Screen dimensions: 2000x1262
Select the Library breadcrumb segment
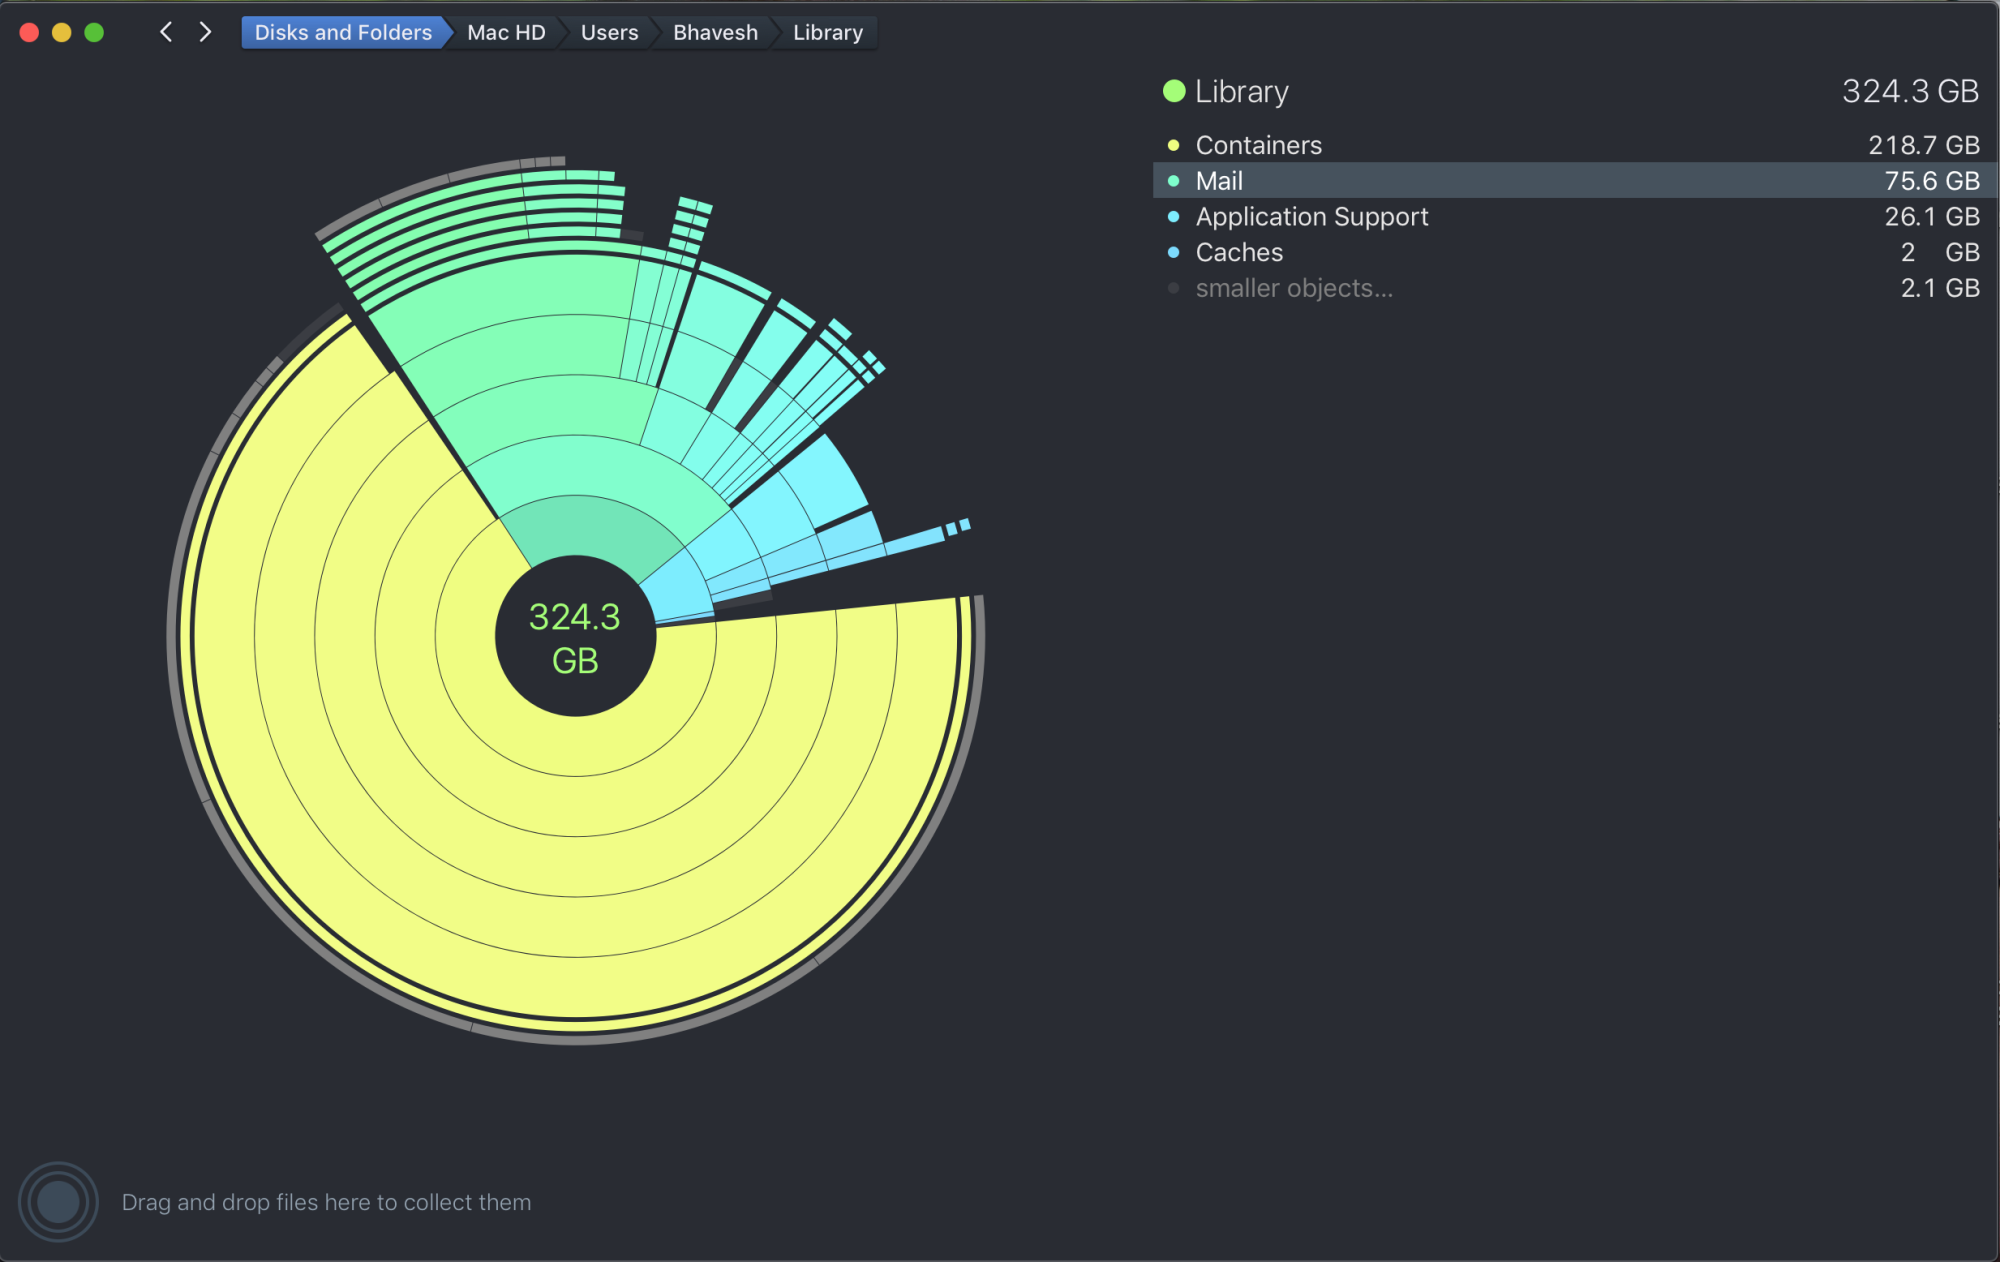827,32
